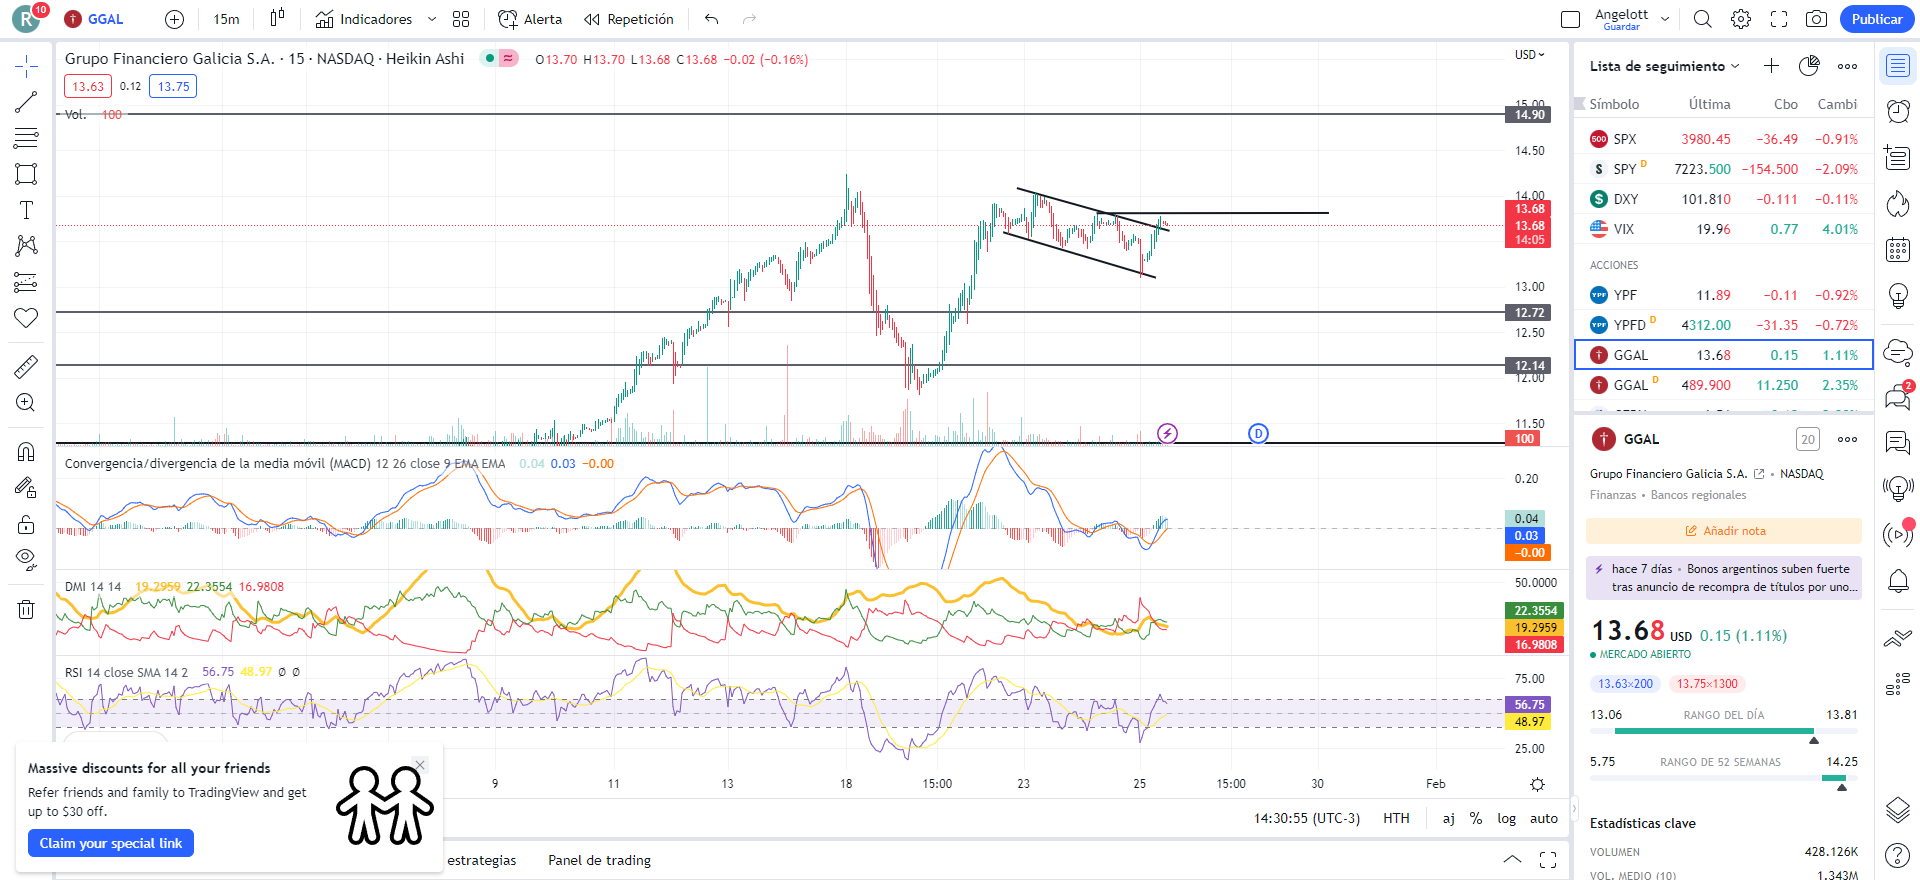Click Claim your special link button

click(x=111, y=843)
